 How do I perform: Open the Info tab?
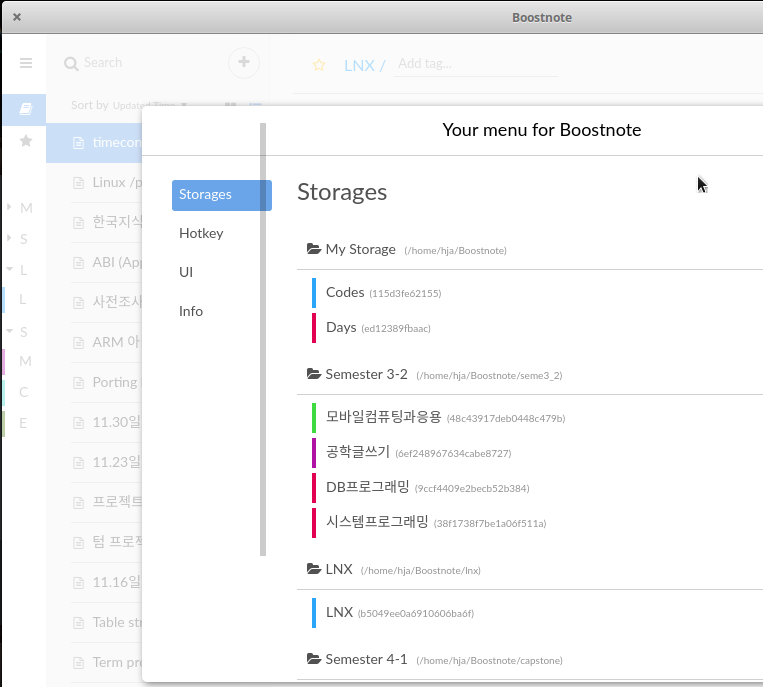tap(191, 311)
